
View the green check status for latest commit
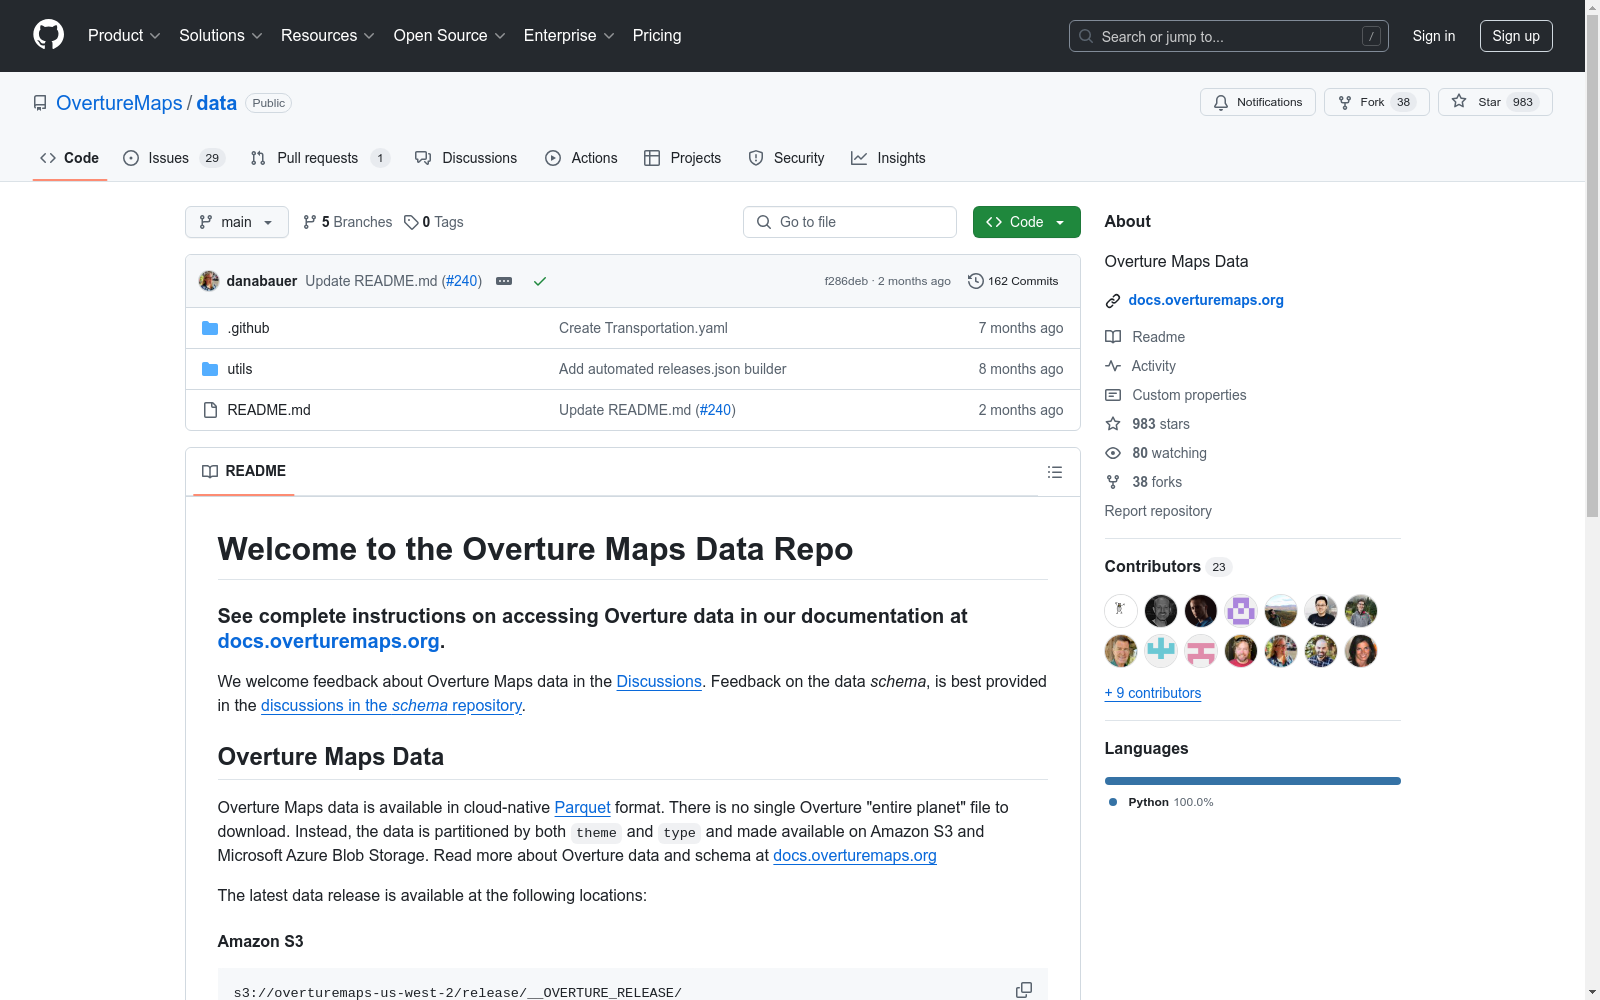pos(540,281)
